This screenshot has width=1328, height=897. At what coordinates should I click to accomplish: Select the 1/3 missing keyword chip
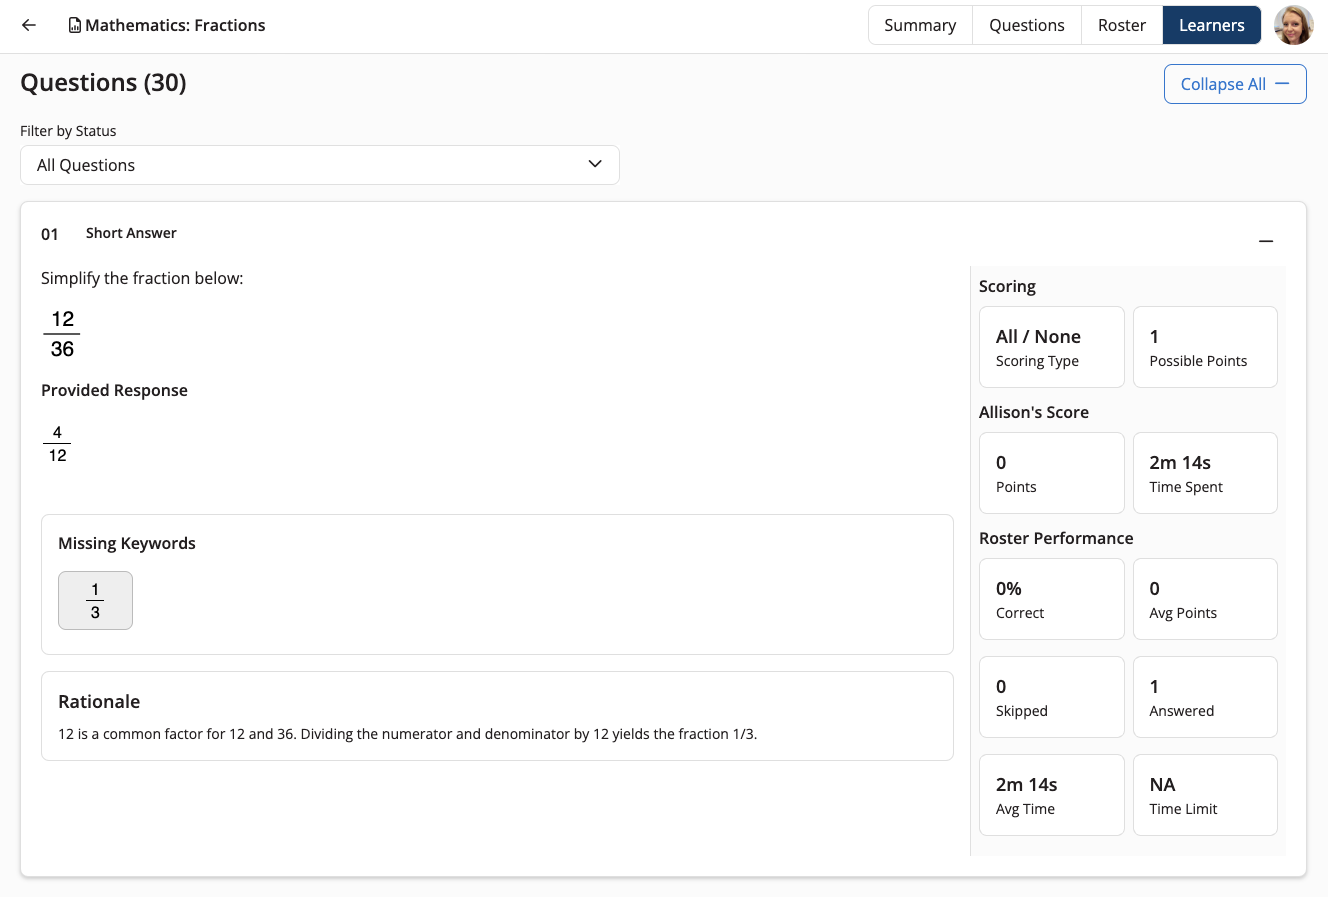click(95, 600)
